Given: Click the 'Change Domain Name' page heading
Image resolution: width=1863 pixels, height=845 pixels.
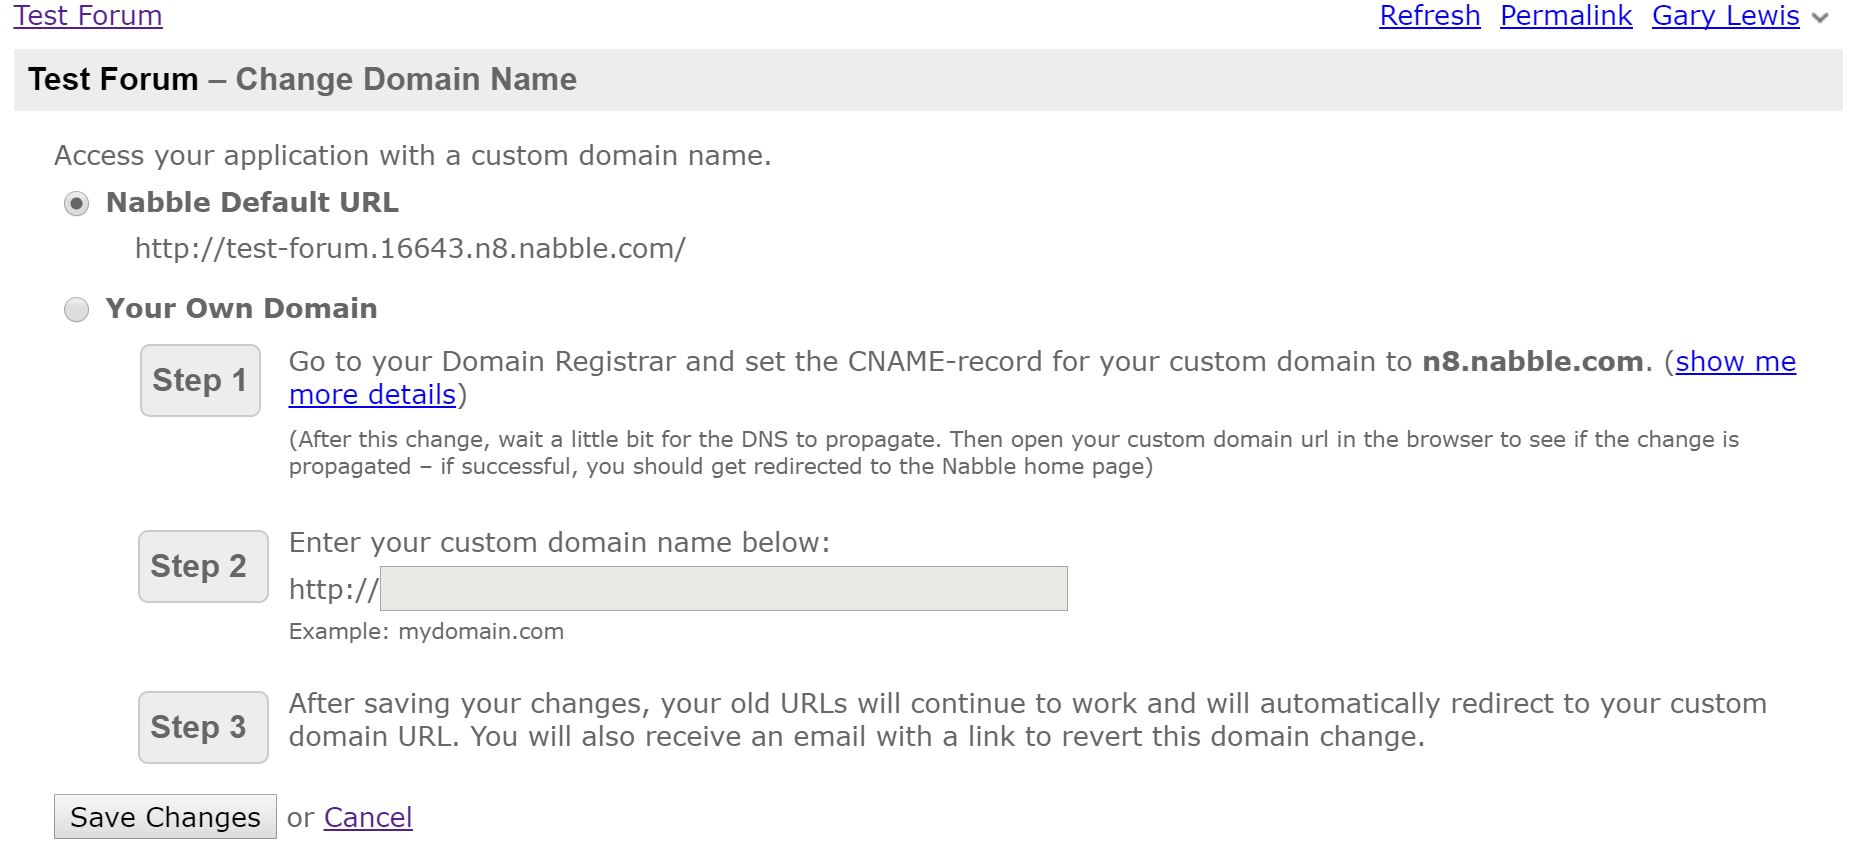Looking at the screenshot, I should [406, 80].
